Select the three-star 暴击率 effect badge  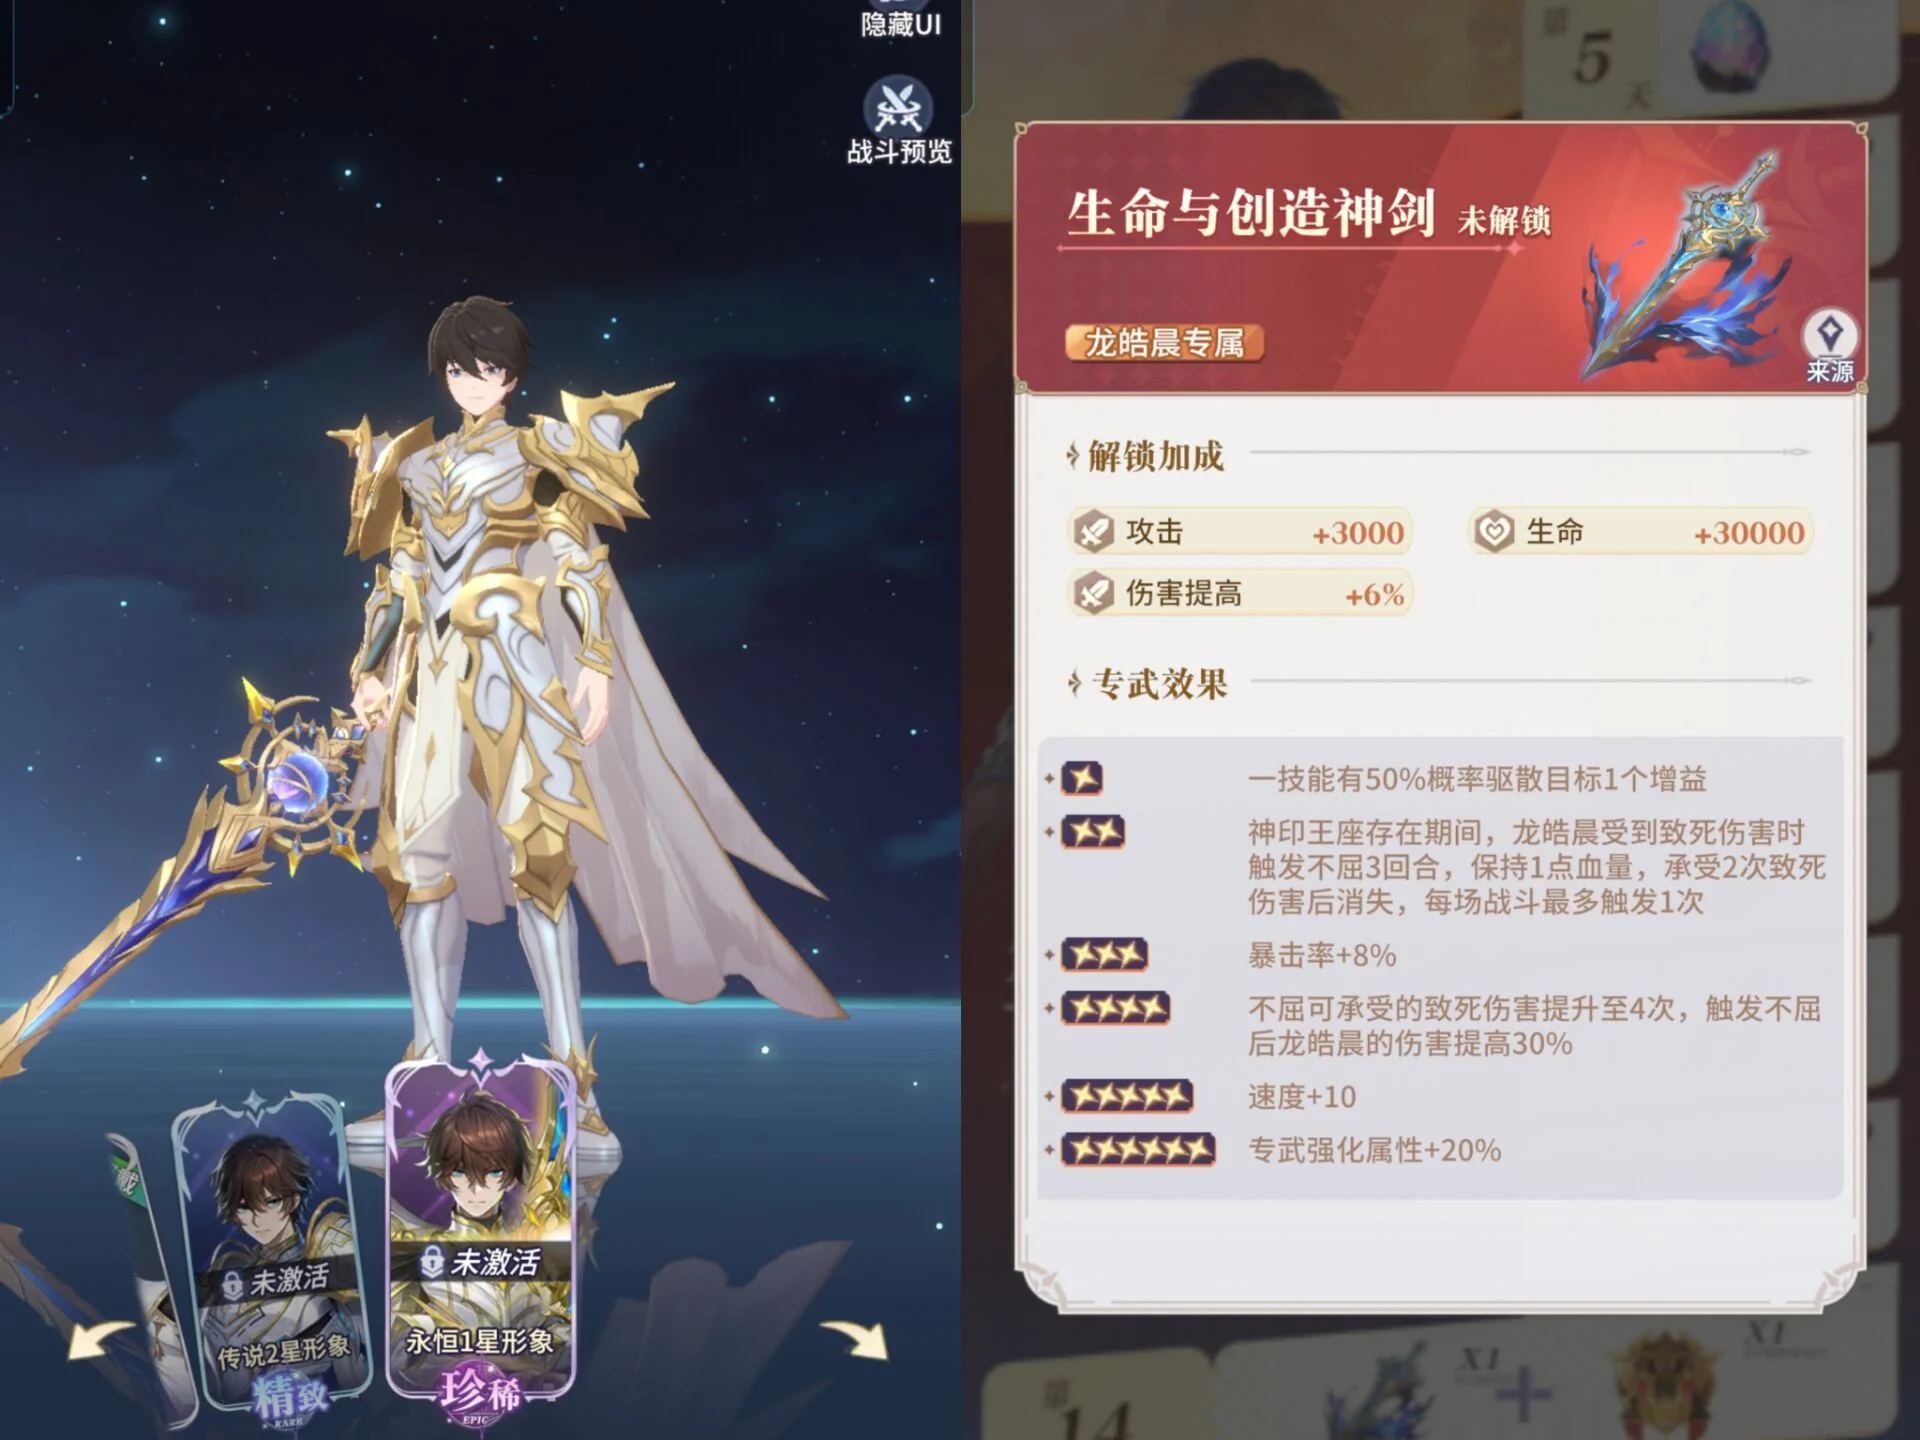[x=1104, y=955]
